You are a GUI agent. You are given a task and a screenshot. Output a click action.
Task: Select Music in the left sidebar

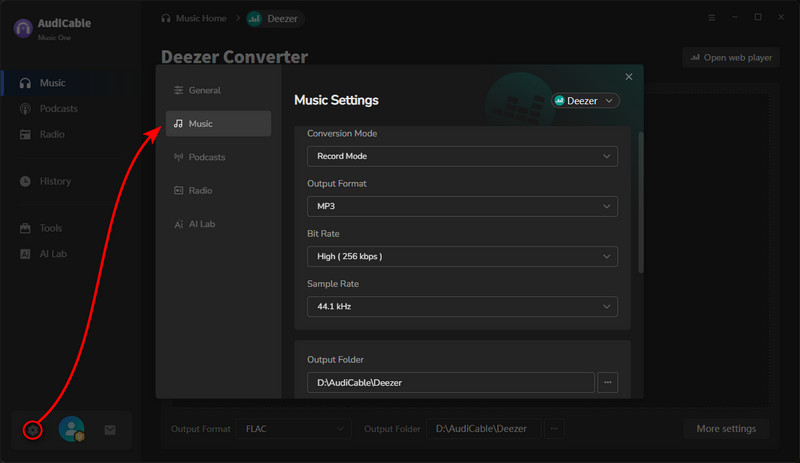(x=53, y=83)
